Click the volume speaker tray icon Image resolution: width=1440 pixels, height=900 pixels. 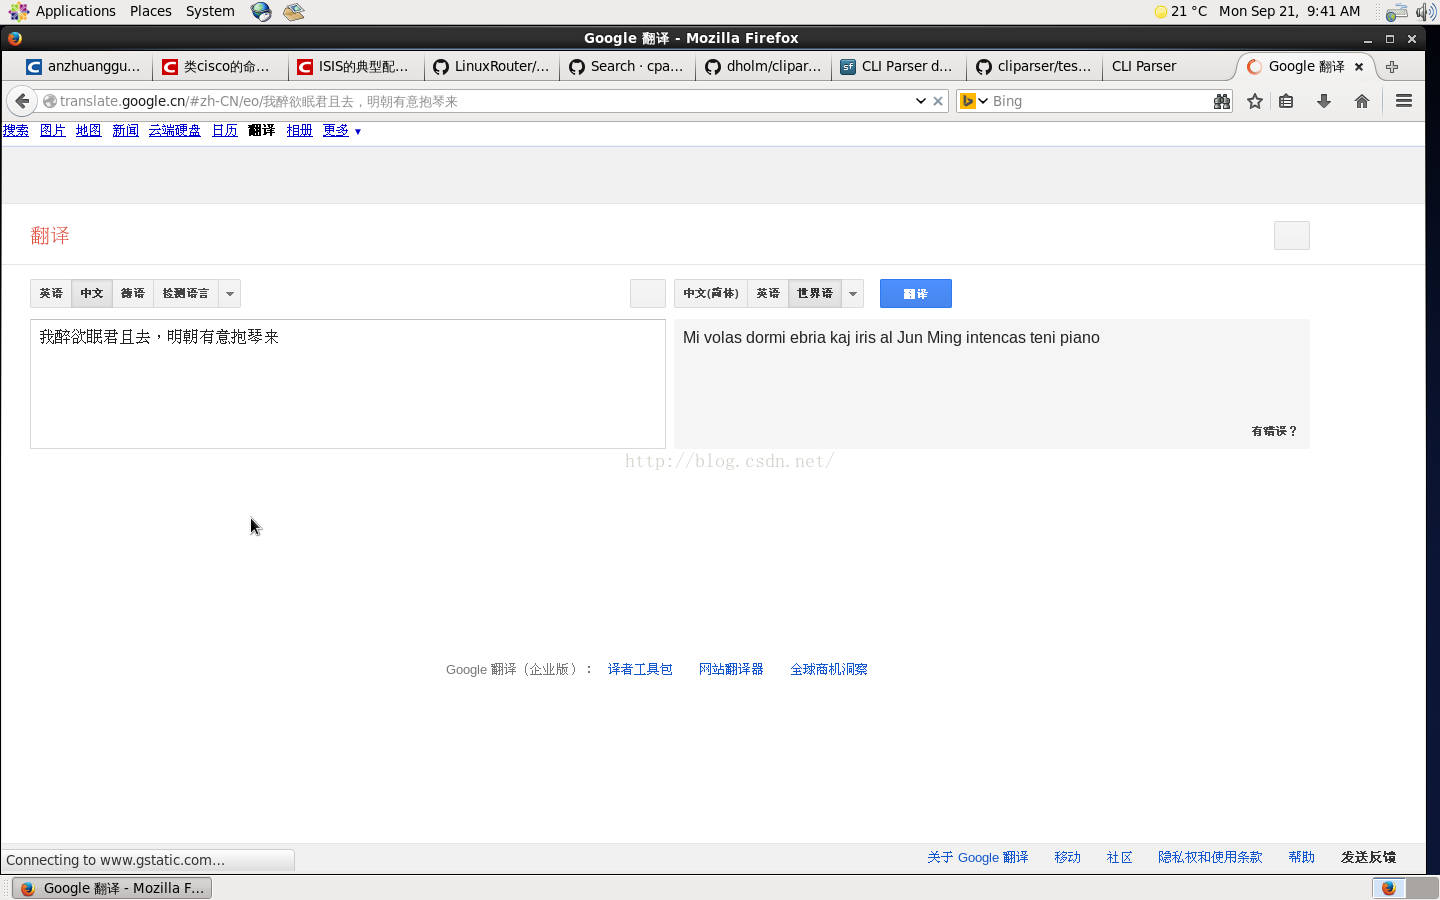(1425, 12)
